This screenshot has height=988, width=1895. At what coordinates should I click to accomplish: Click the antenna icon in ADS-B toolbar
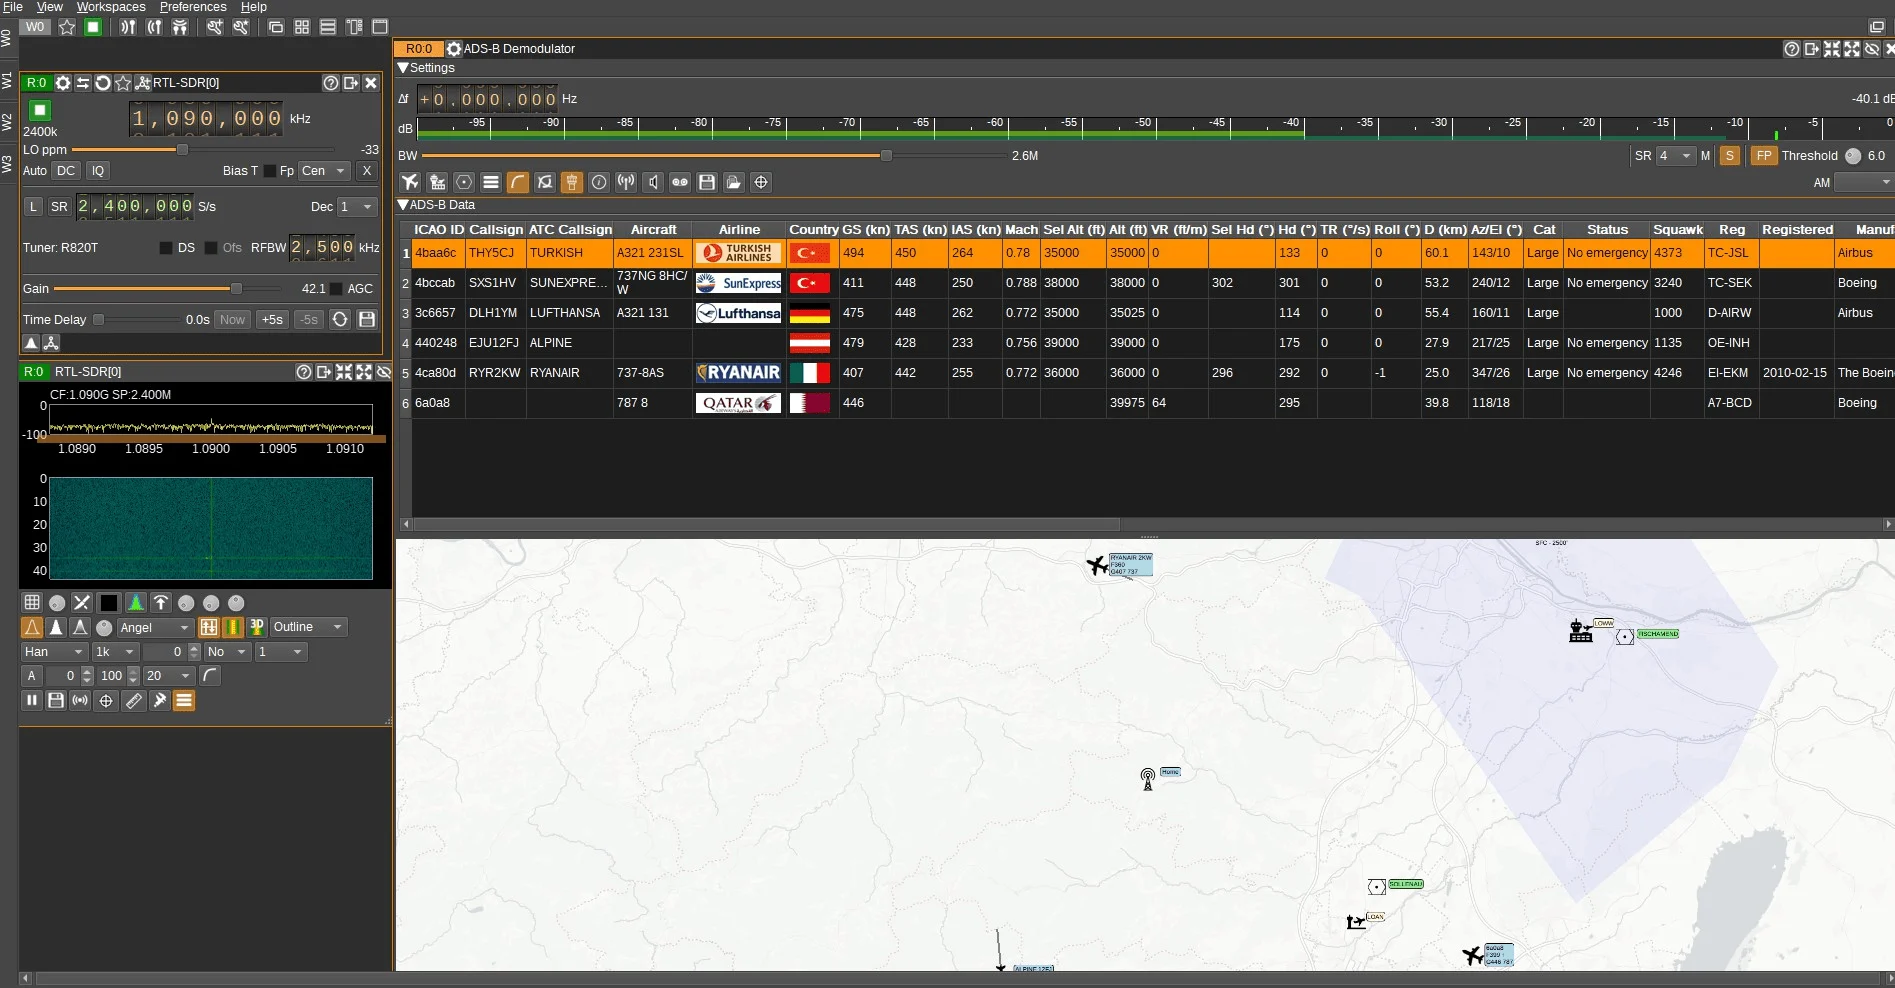(626, 182)
